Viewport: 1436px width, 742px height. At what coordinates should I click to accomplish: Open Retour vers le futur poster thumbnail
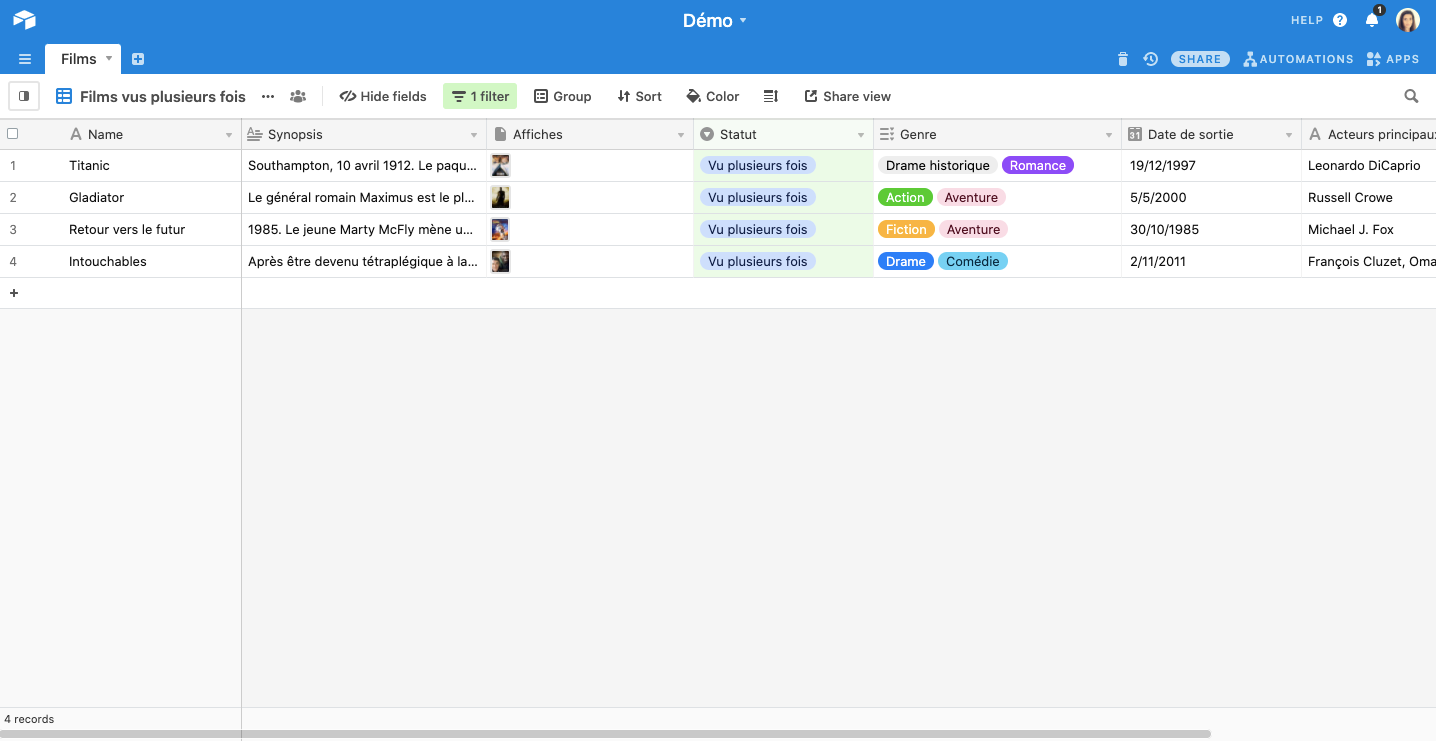pyautogui.click(x=500, y=229)
